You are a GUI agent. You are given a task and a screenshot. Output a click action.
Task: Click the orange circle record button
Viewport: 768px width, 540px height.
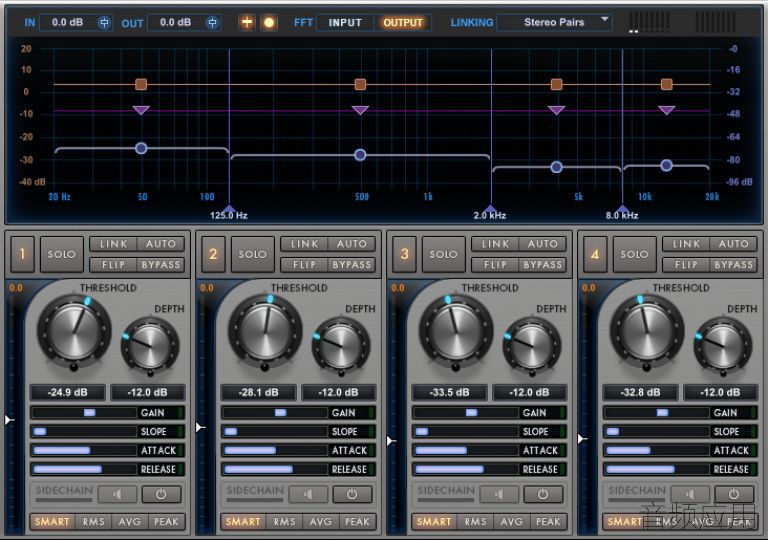(x=269, y=22)
